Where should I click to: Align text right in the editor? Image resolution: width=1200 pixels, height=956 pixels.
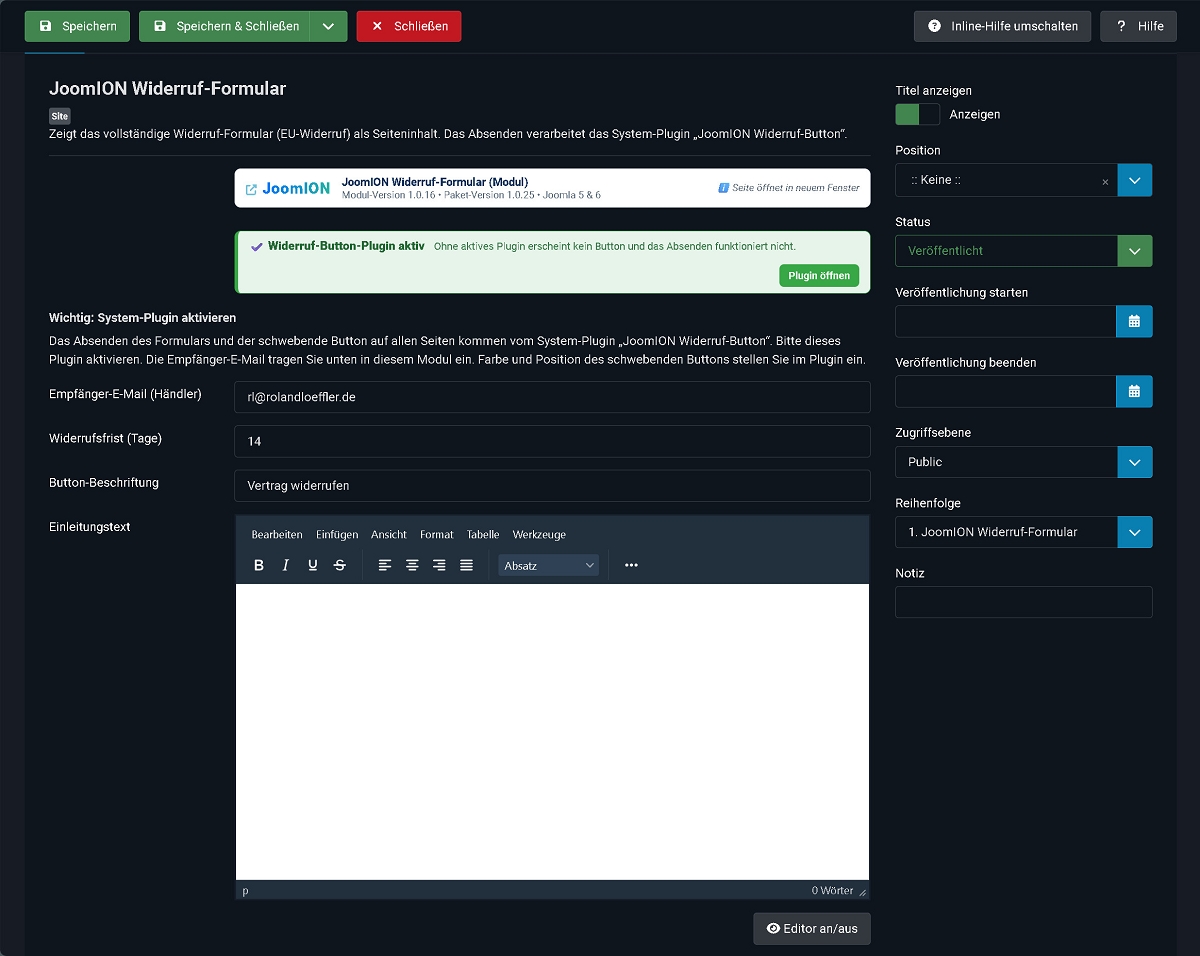[439, 565]
